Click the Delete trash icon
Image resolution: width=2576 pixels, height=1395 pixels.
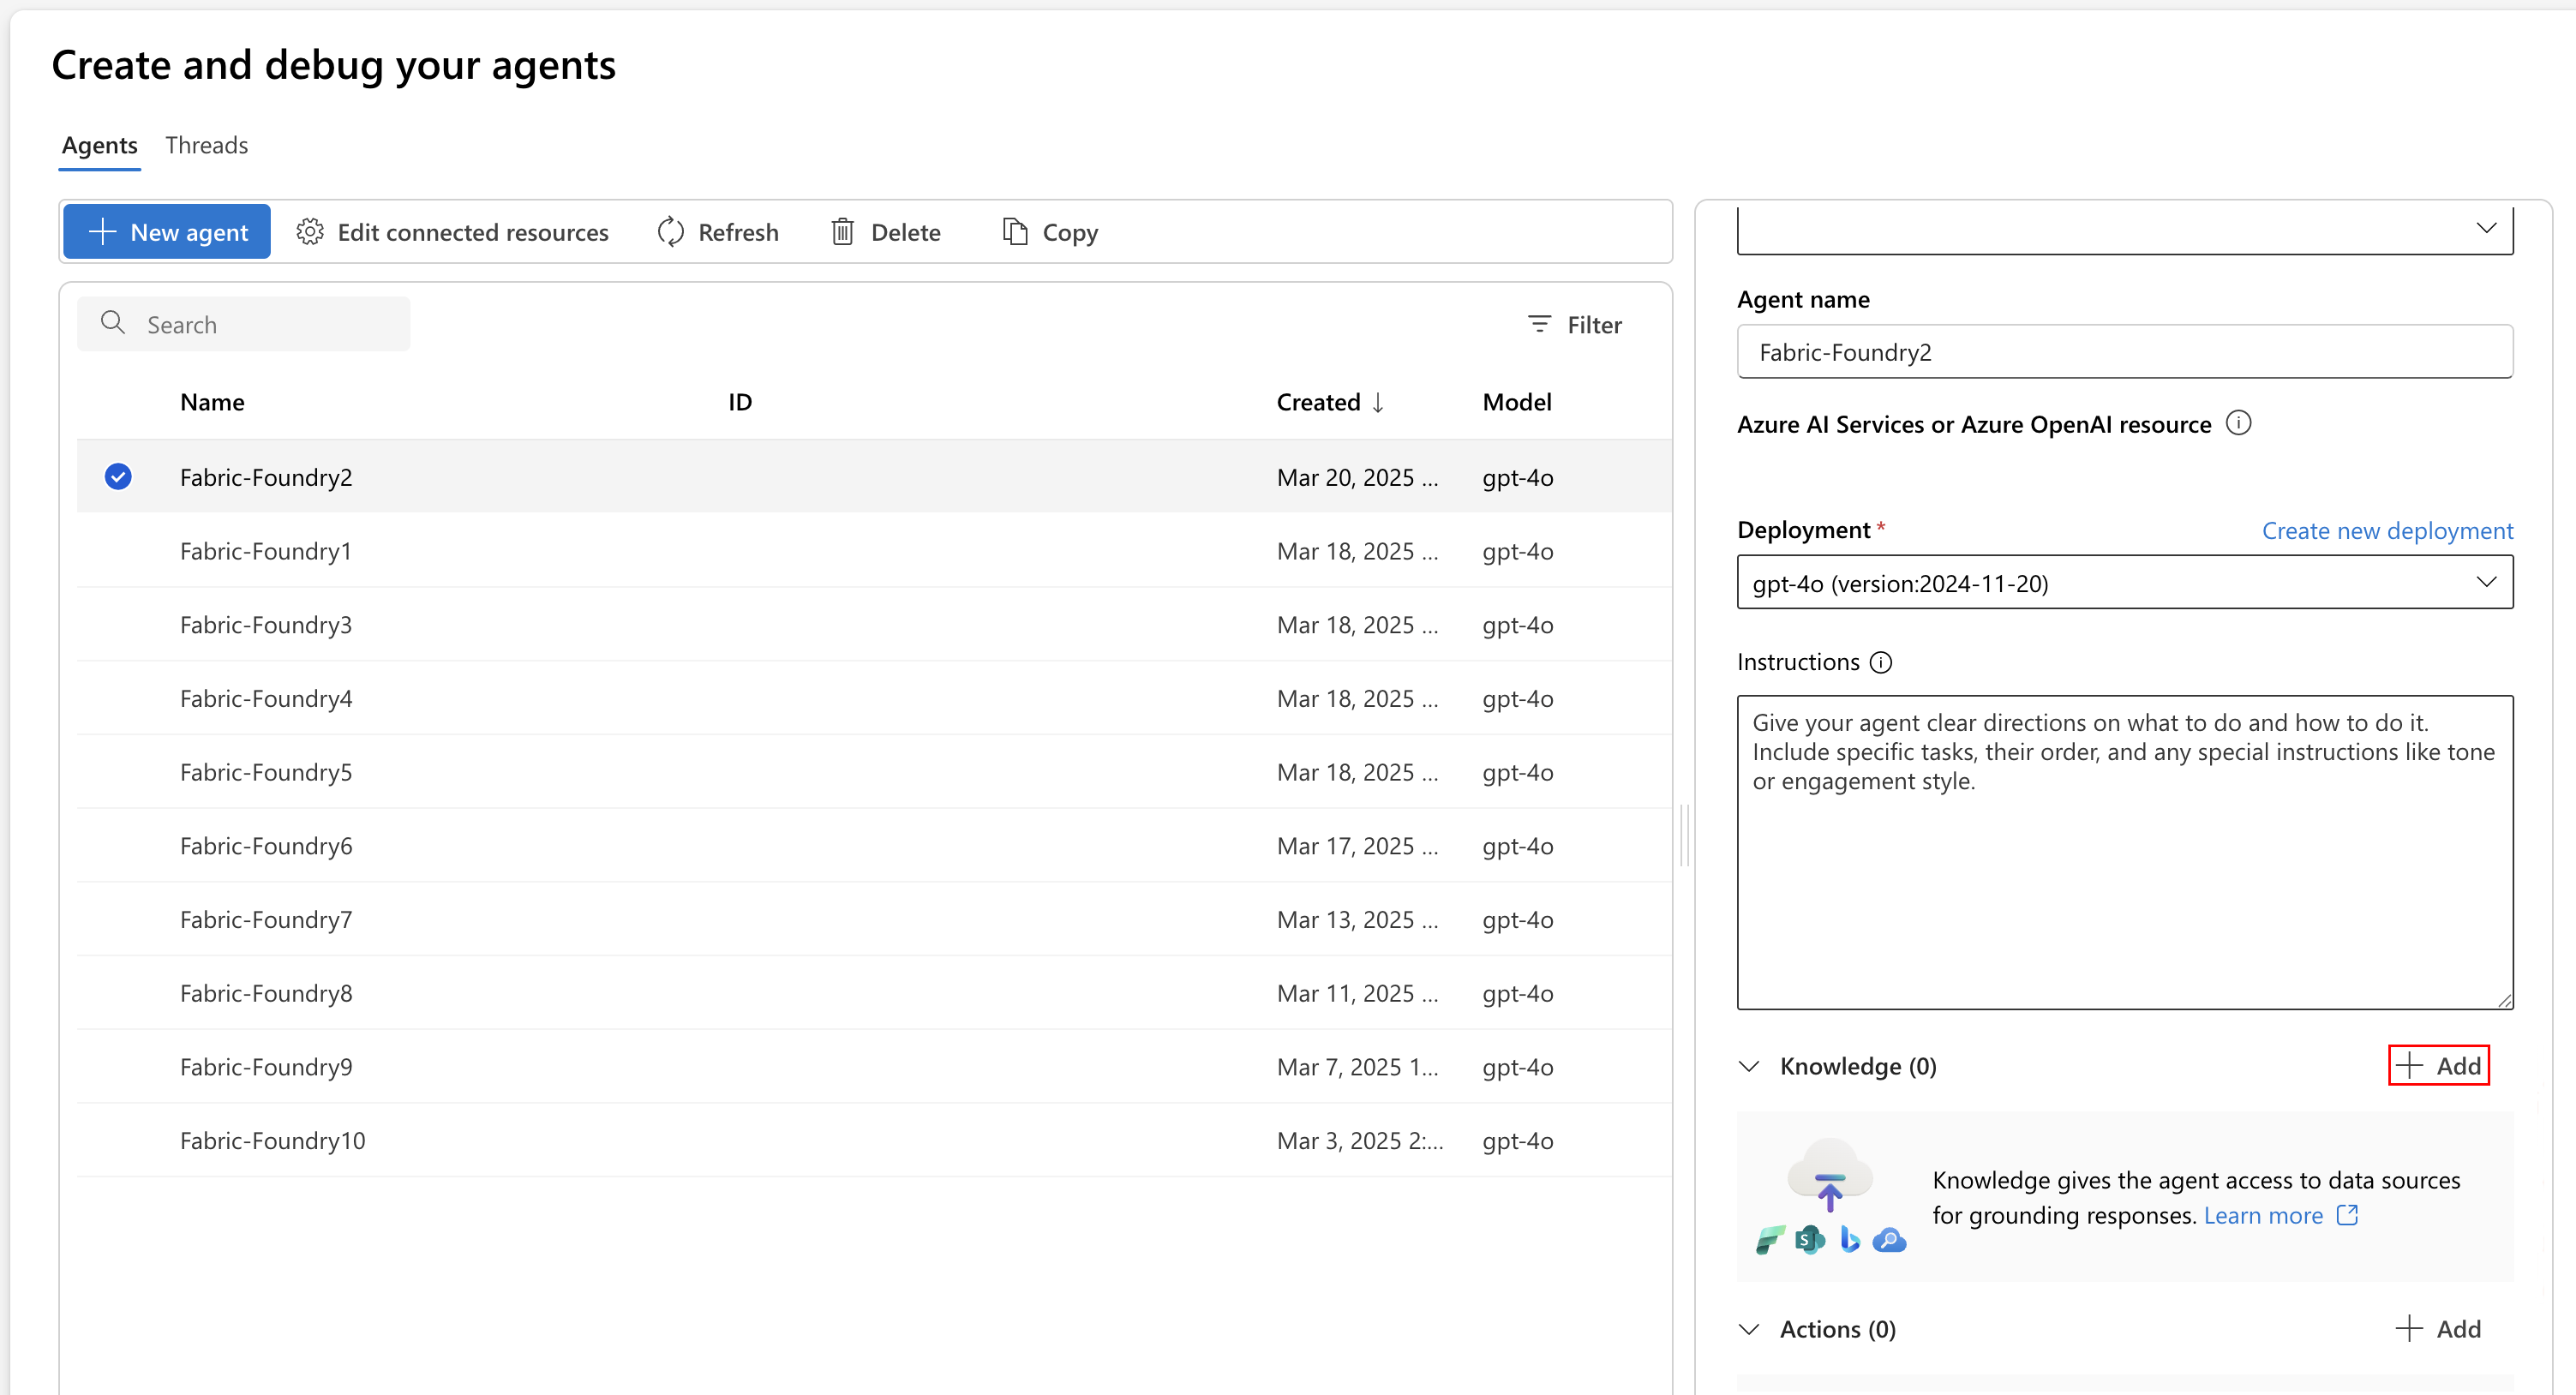coord(843,232)
